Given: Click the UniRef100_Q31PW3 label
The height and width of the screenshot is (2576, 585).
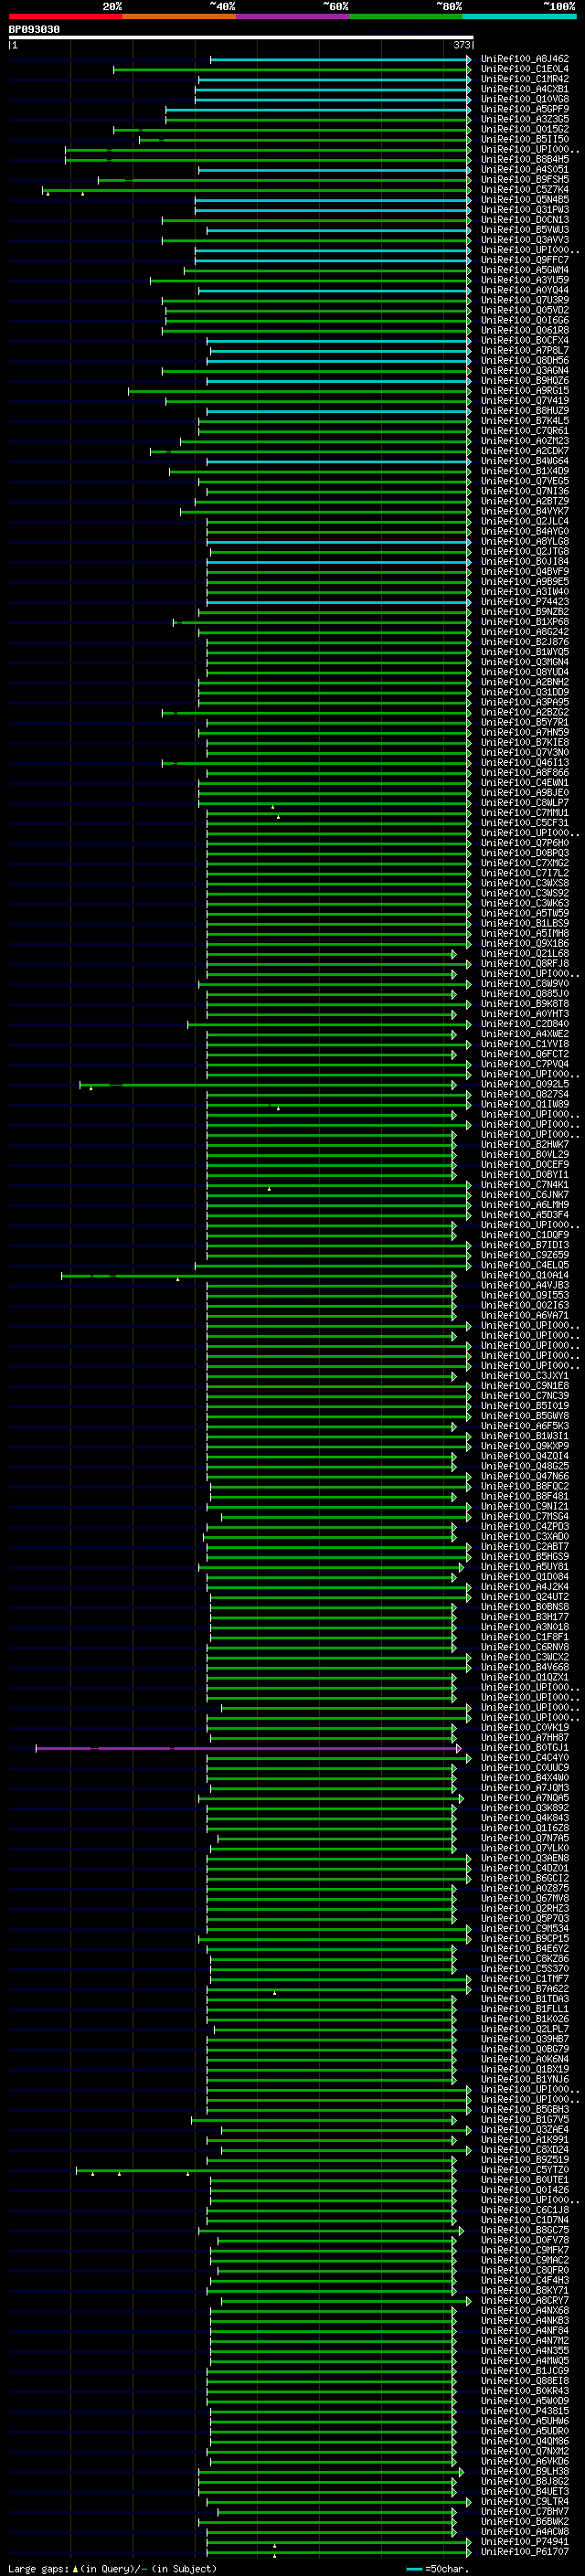Looking at the screenshot, I should click(x=525, y=209).
